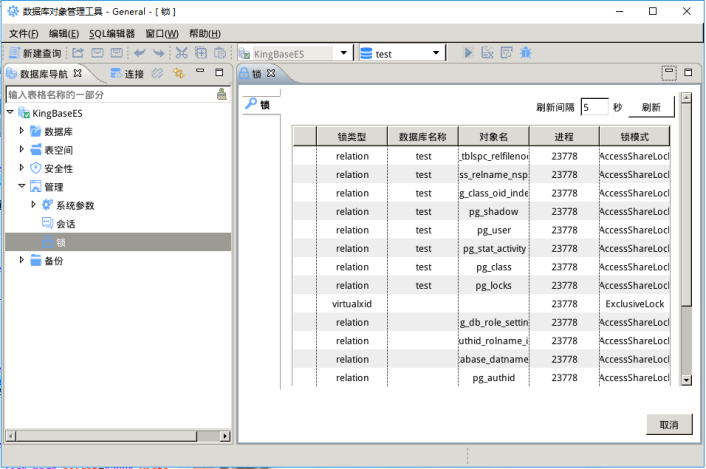Click the 新建查询 new query button
706x469 pixels.
tap(35, 54)
